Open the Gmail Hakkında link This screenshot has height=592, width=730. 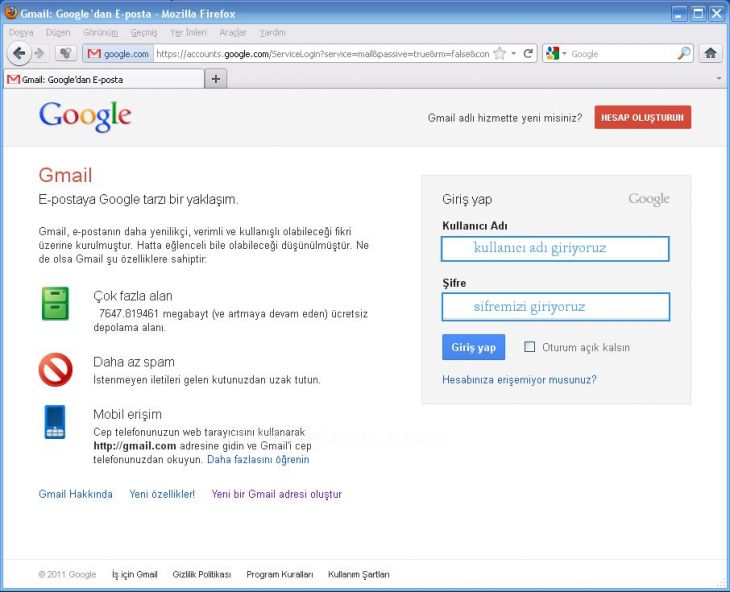tap(75, 494)
